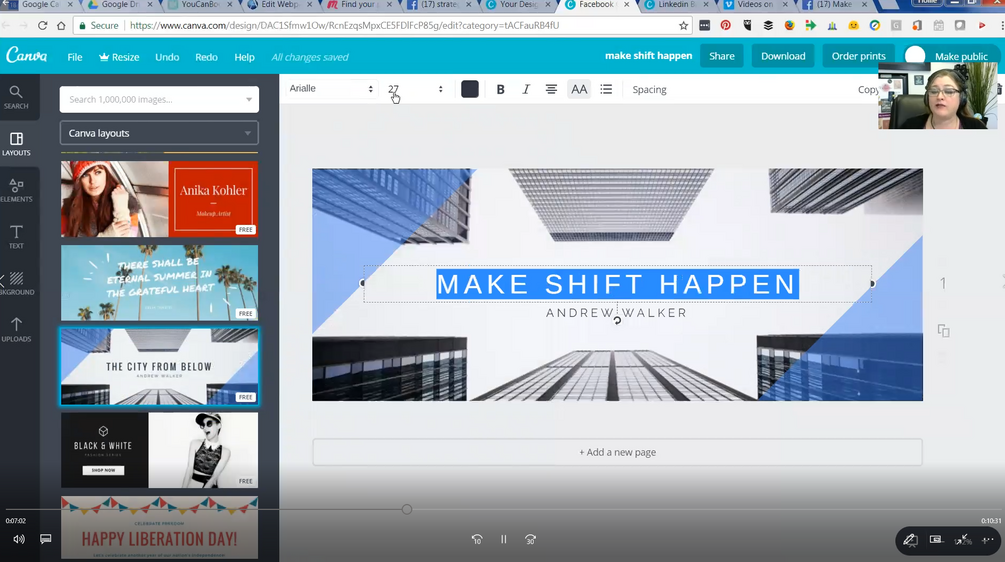Change text alignment with align icon

[551, 90]
